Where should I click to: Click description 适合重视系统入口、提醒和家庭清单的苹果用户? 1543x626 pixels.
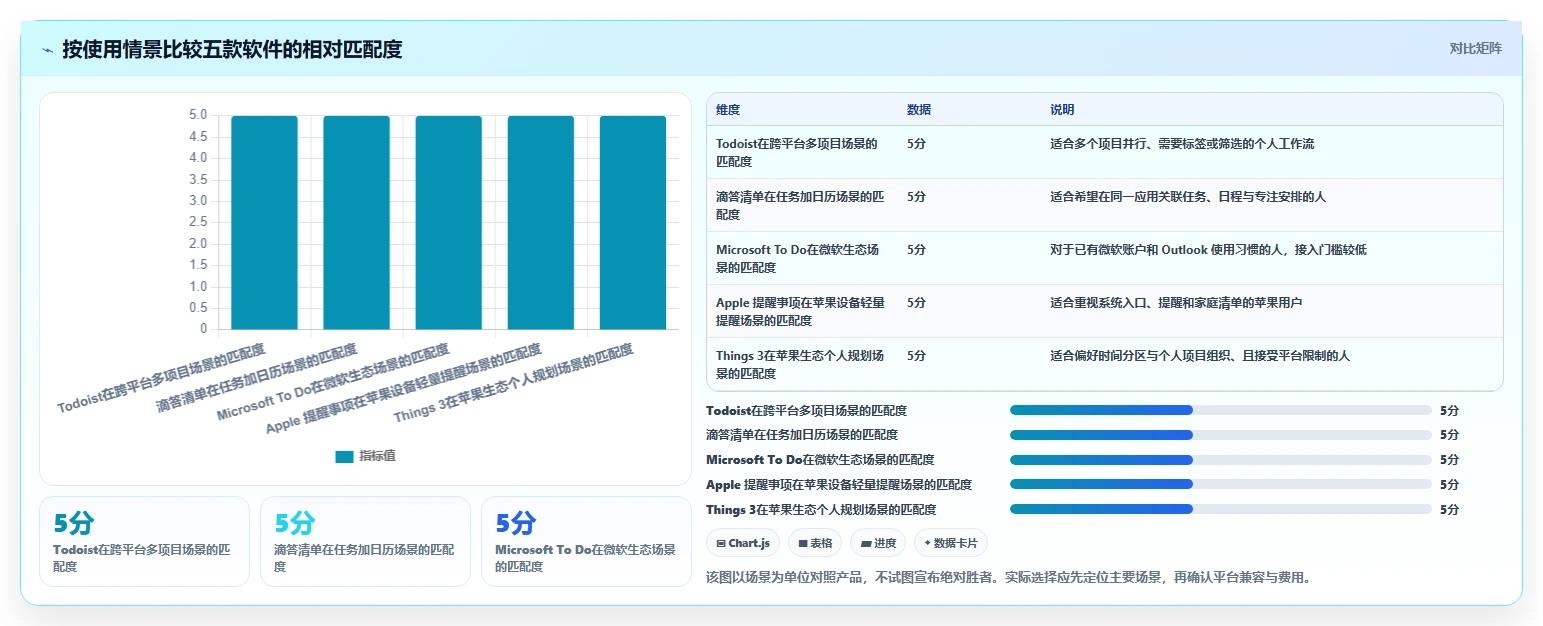point(1176,303)
